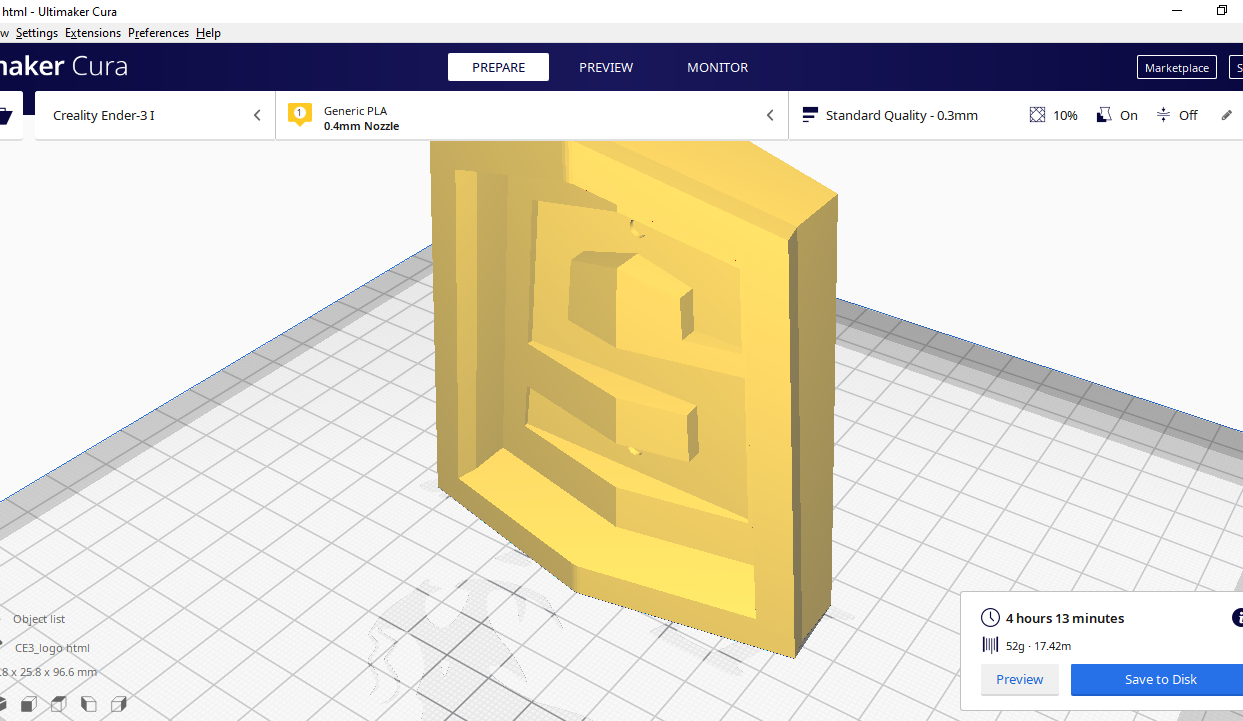Minimize the Cura window
This screenshot has width=1243, height=721.
1175,10
